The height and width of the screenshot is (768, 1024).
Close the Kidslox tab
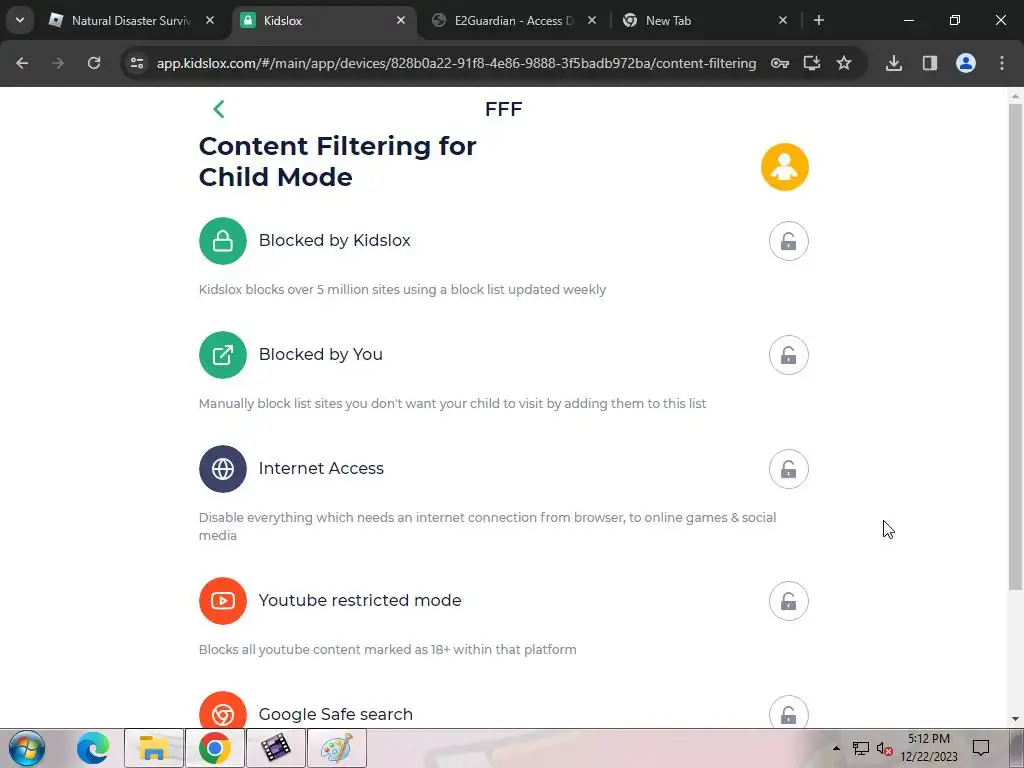click(401, 20)
